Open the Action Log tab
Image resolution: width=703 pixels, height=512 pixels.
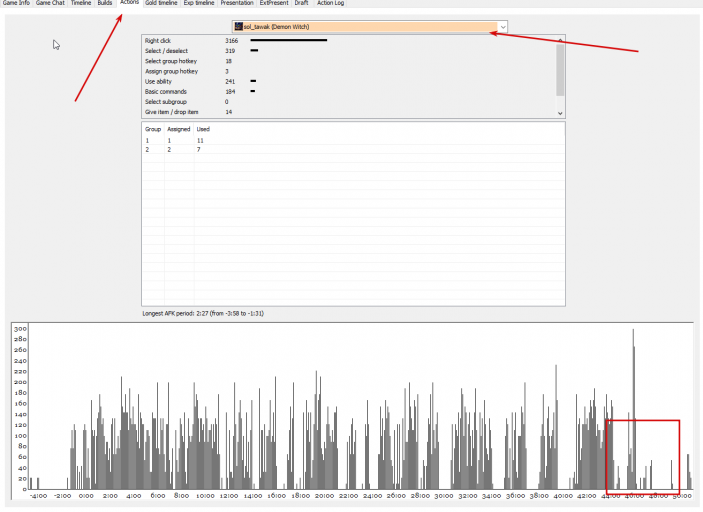point(330,3)
